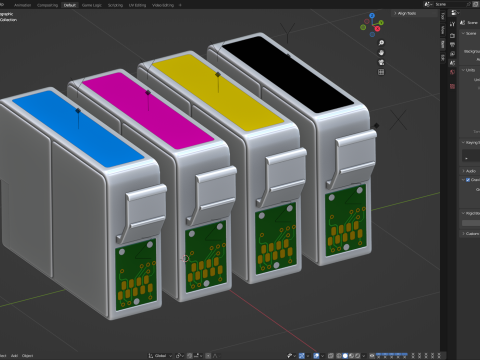The width and height of the screenshot is (480, 360).
Task: Open the properties editor type dropdown
Action: (x=455, y=13)
